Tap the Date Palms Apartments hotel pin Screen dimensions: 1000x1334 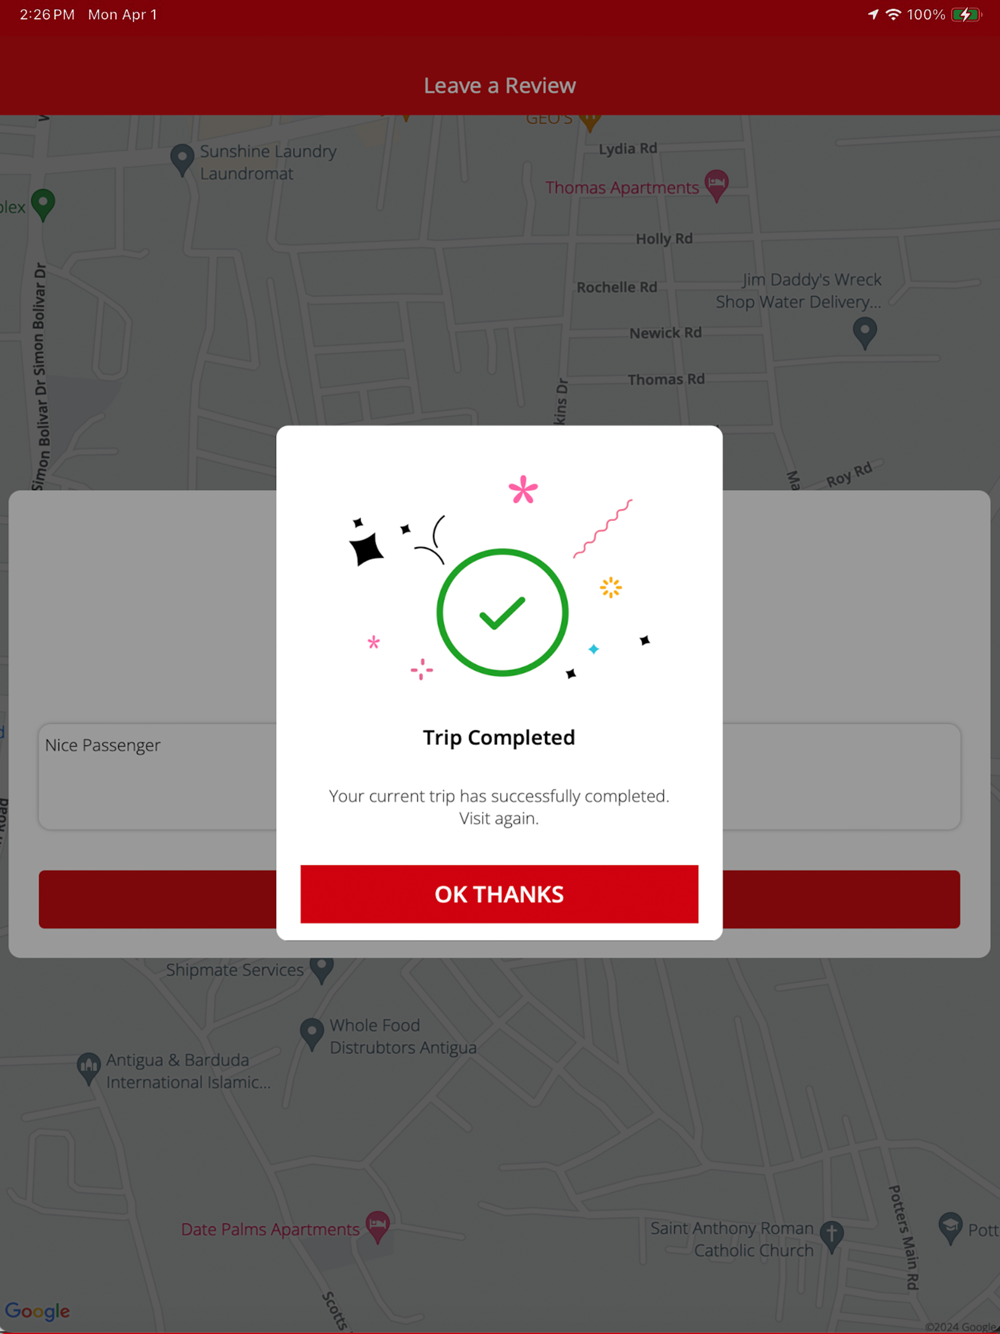coord(377,1227)
